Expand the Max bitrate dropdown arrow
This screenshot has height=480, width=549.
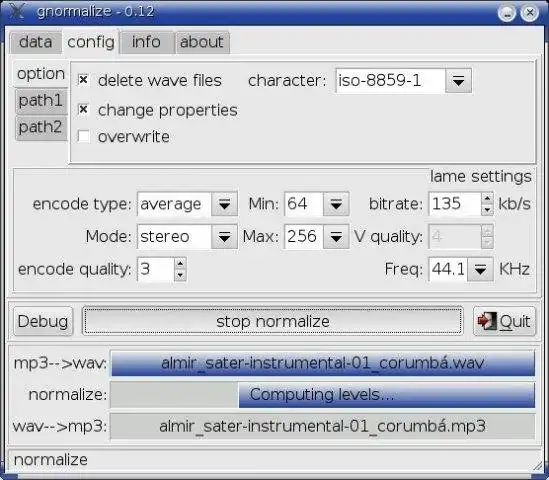click(336, 237)
